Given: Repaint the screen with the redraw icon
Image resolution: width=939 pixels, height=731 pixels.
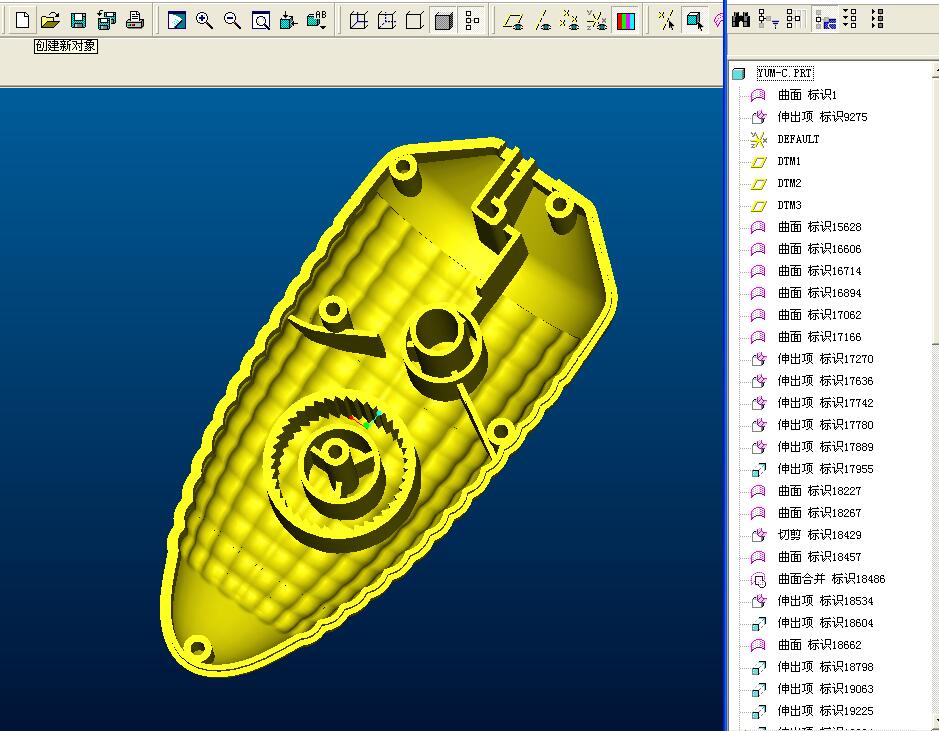Looking at the screenshot, I should 176,20.
